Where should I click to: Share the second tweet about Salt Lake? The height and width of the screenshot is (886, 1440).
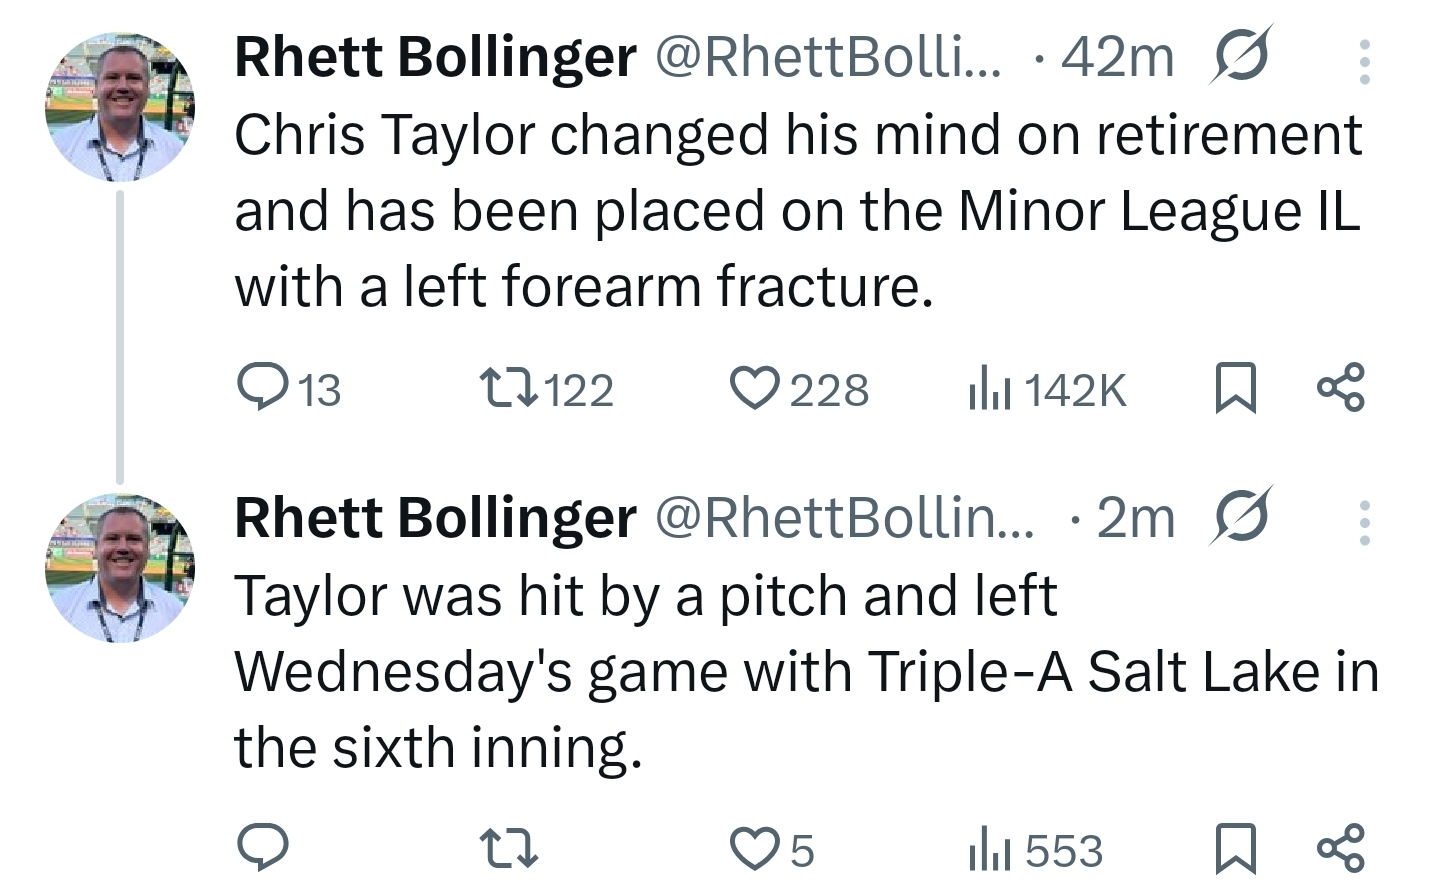(1340, 848)
